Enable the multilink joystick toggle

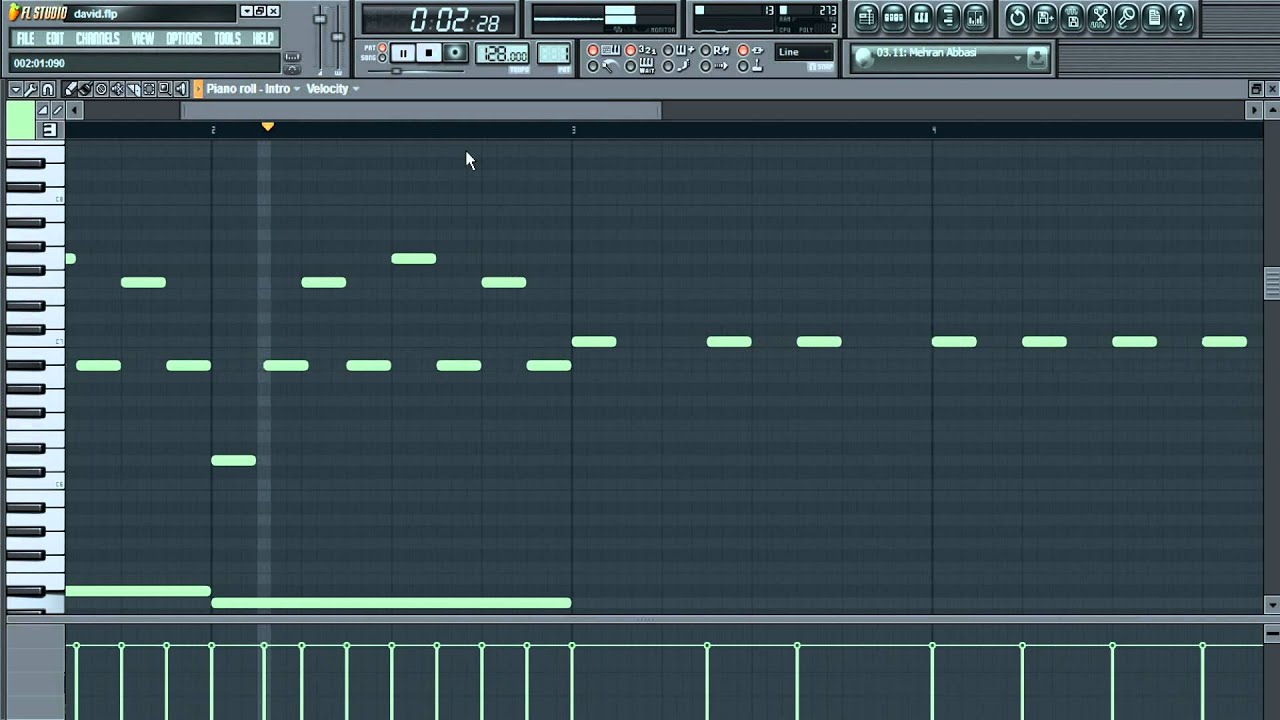pyautogui.click(x=752, y=66)
